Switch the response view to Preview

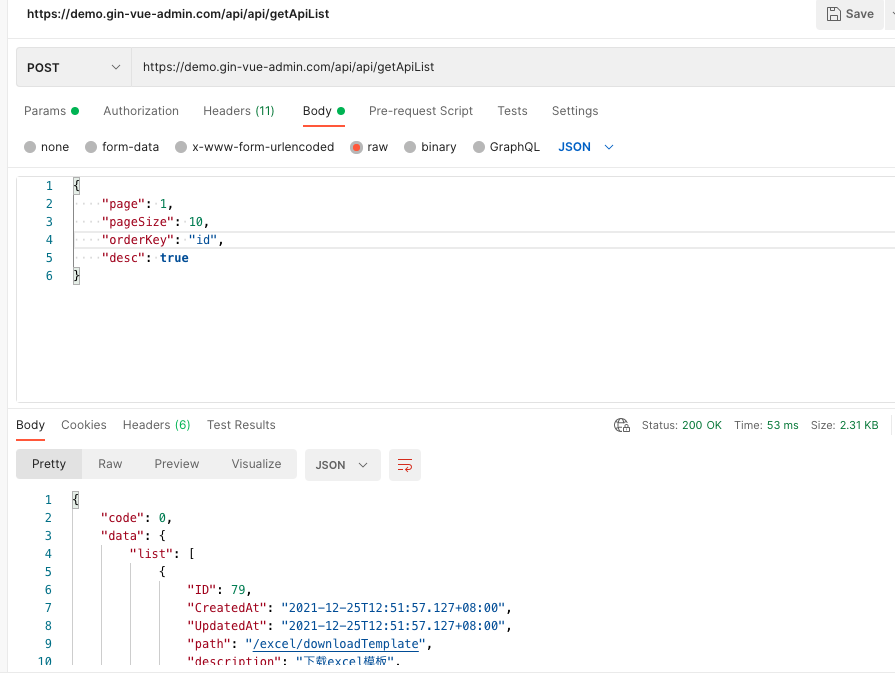coord(176,464)
